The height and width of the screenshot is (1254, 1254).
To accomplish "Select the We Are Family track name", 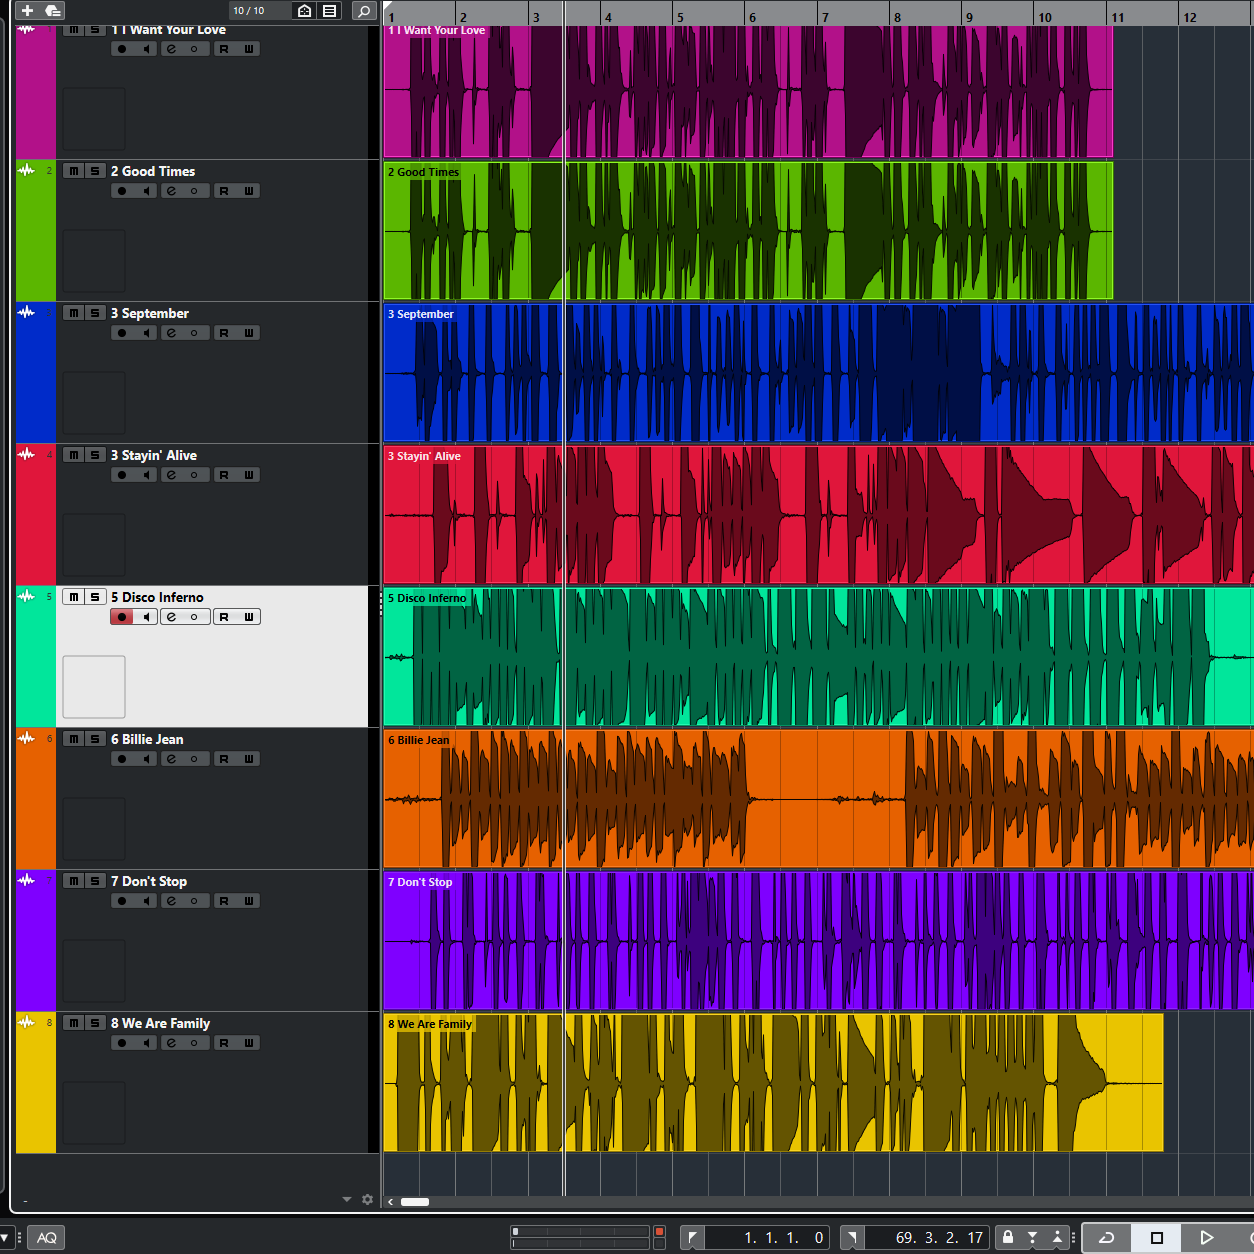I will (x=160, y=1023).
